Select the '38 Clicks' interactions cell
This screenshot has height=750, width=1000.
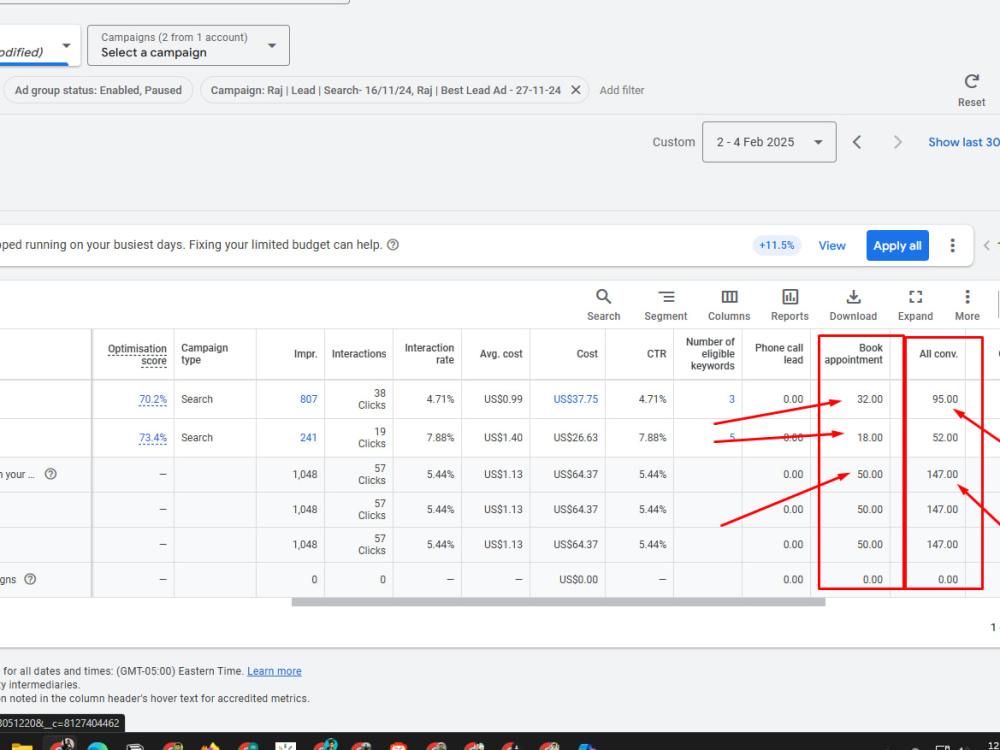[371, 399]
